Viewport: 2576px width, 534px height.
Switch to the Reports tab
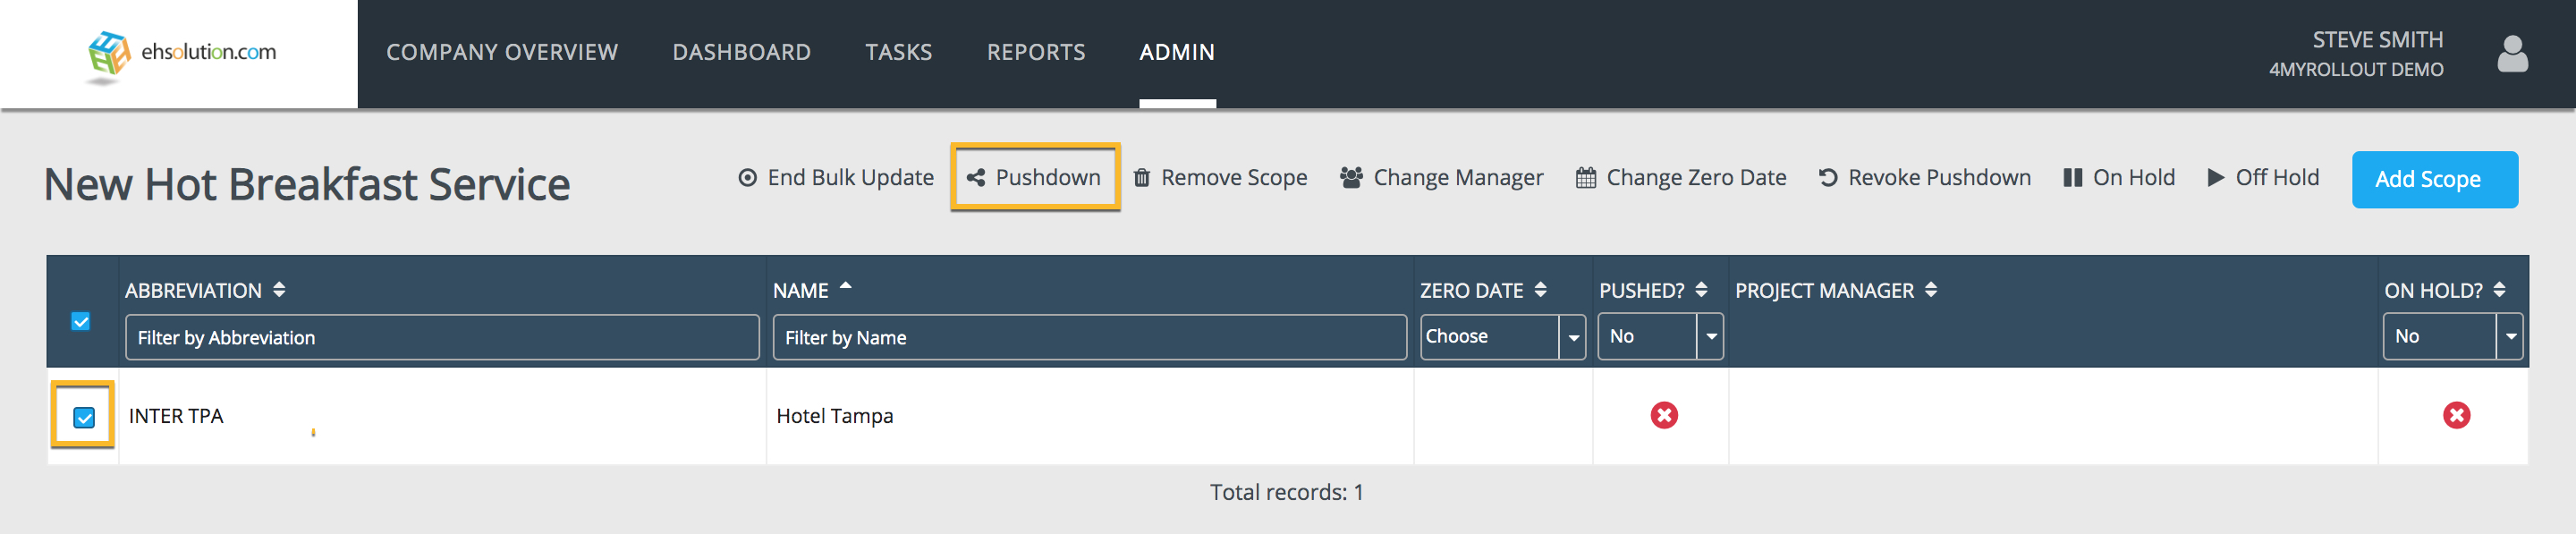[x=1035, y=52]
